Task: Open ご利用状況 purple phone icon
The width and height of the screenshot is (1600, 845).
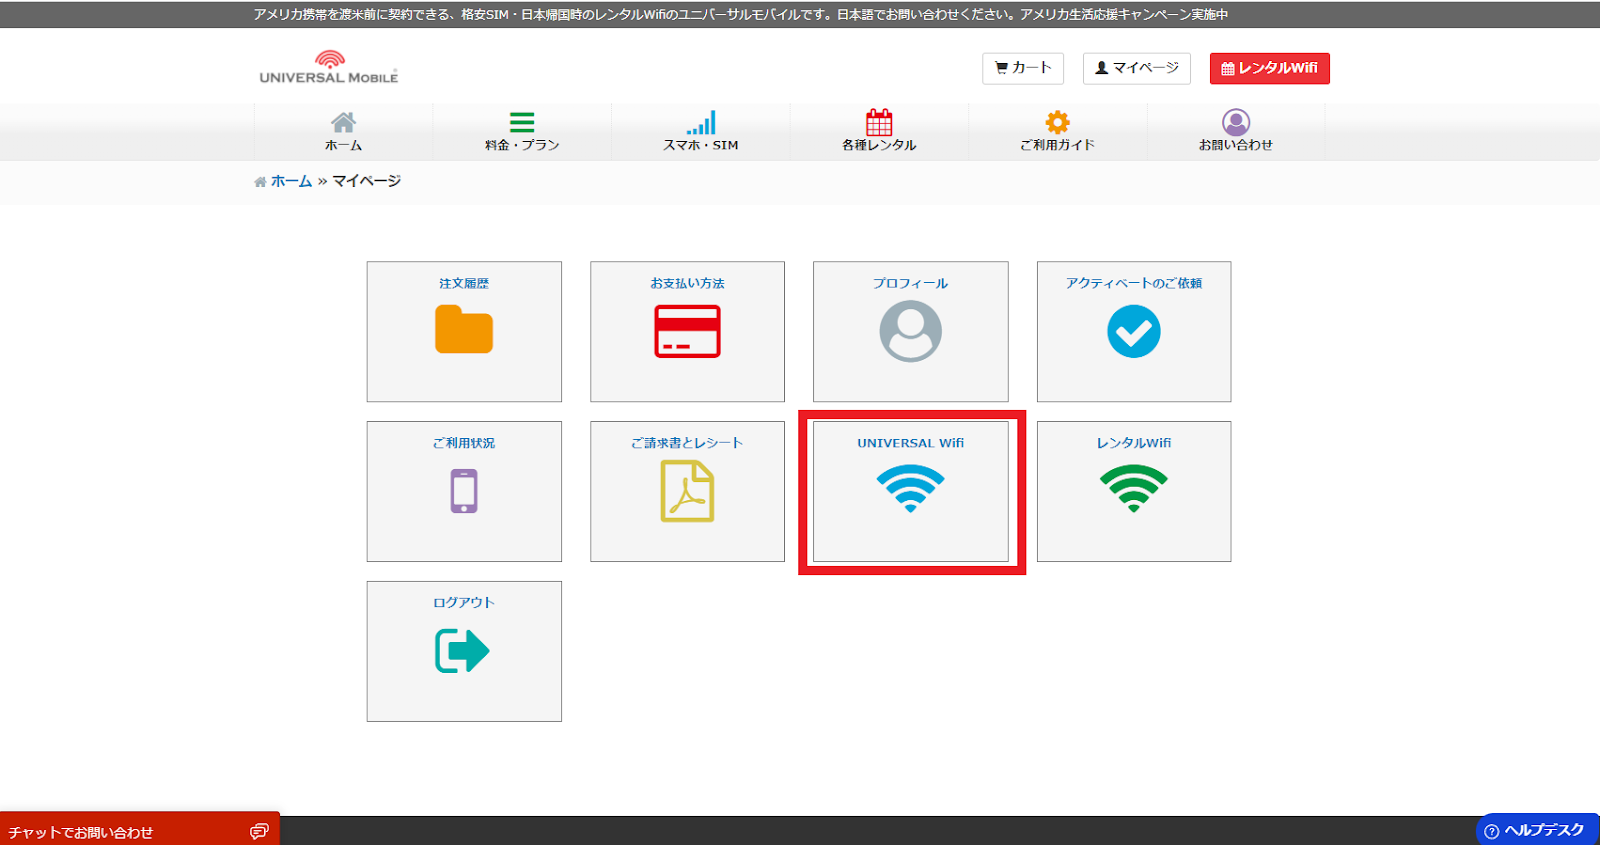Action: (464, 491)
